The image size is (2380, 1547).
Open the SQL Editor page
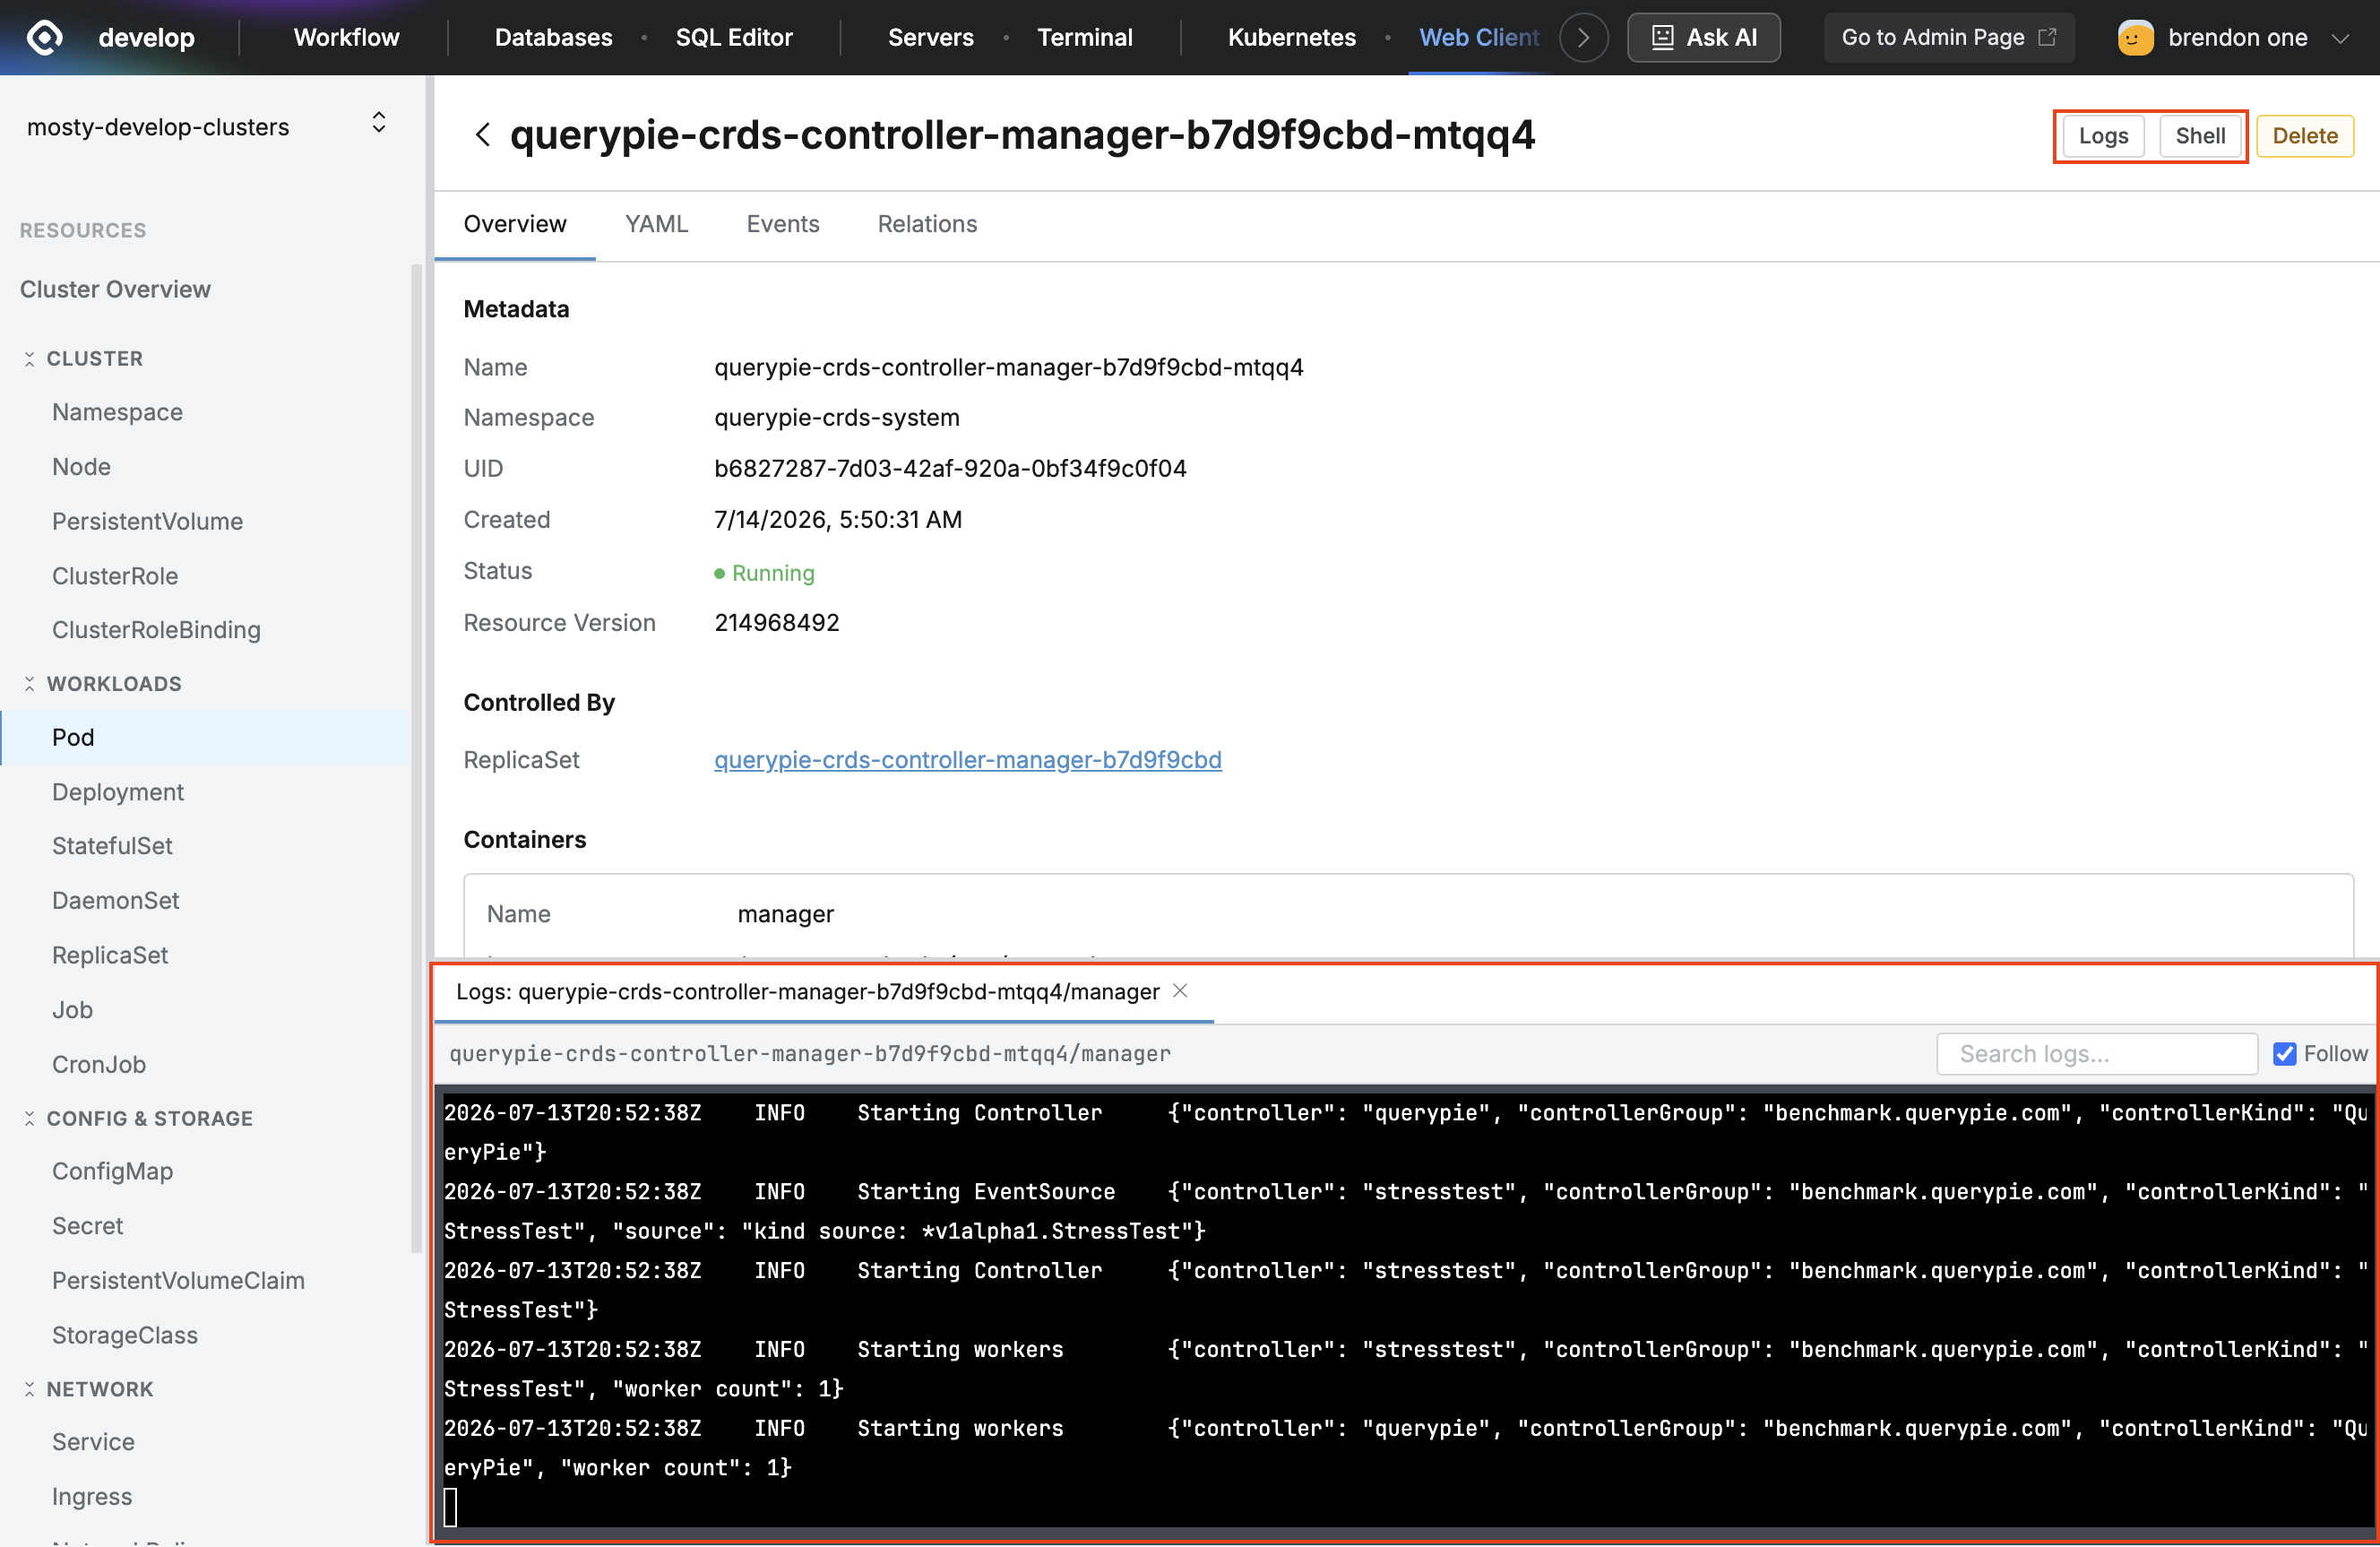click(x=734, y=37)
